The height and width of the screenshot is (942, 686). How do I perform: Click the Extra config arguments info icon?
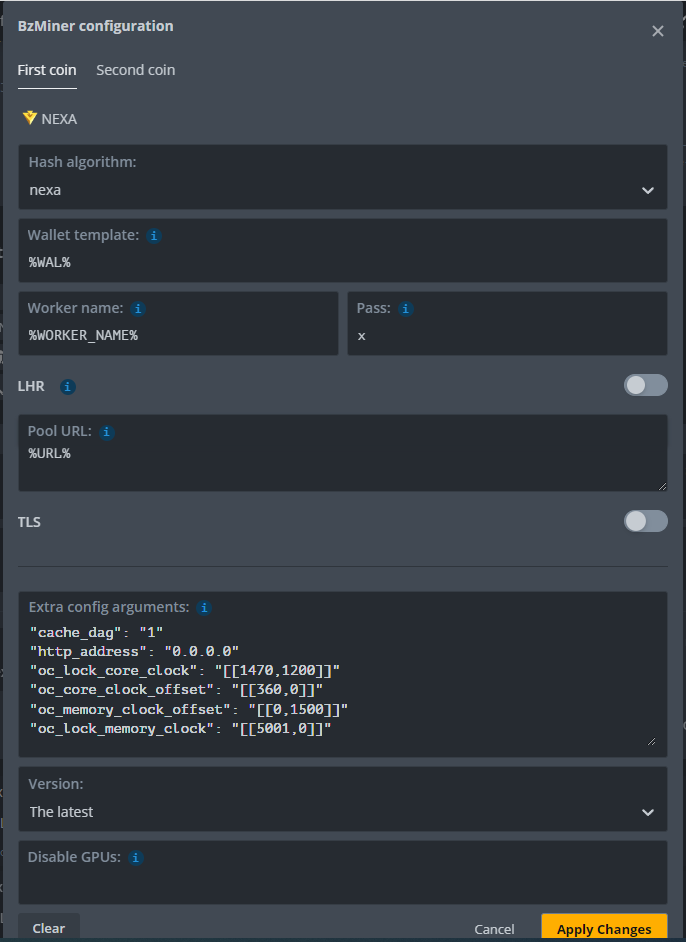pyautogui.click(x=203, y=607)
